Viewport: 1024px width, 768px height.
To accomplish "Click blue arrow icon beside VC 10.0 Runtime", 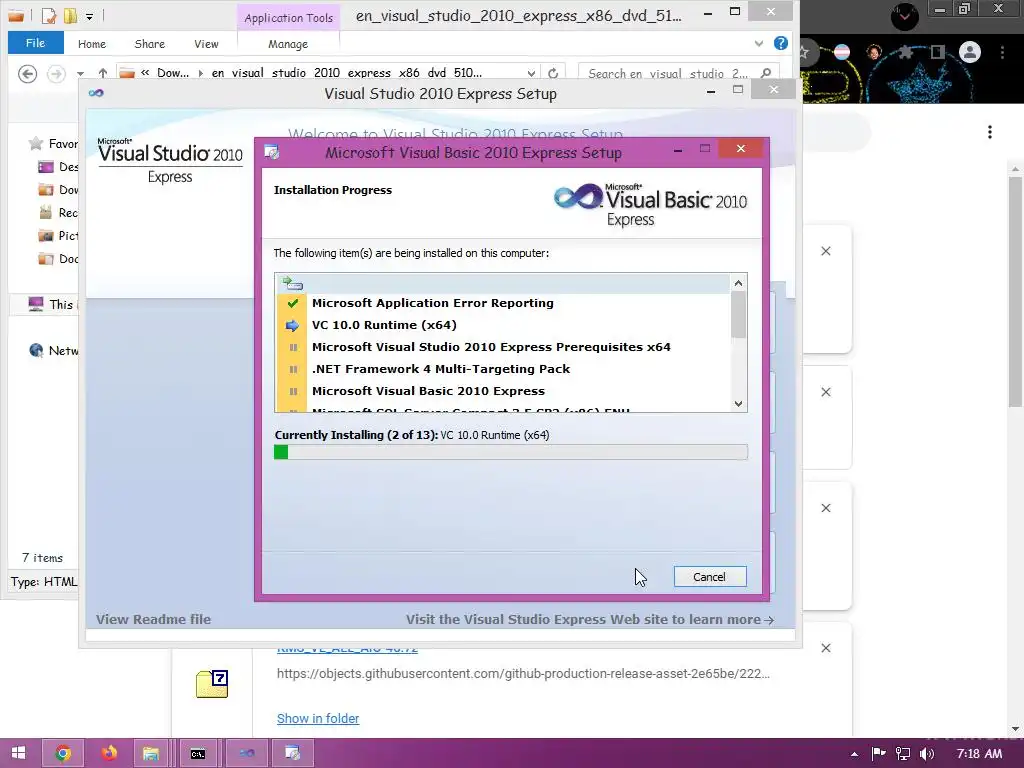I will [x=293, y=325].
